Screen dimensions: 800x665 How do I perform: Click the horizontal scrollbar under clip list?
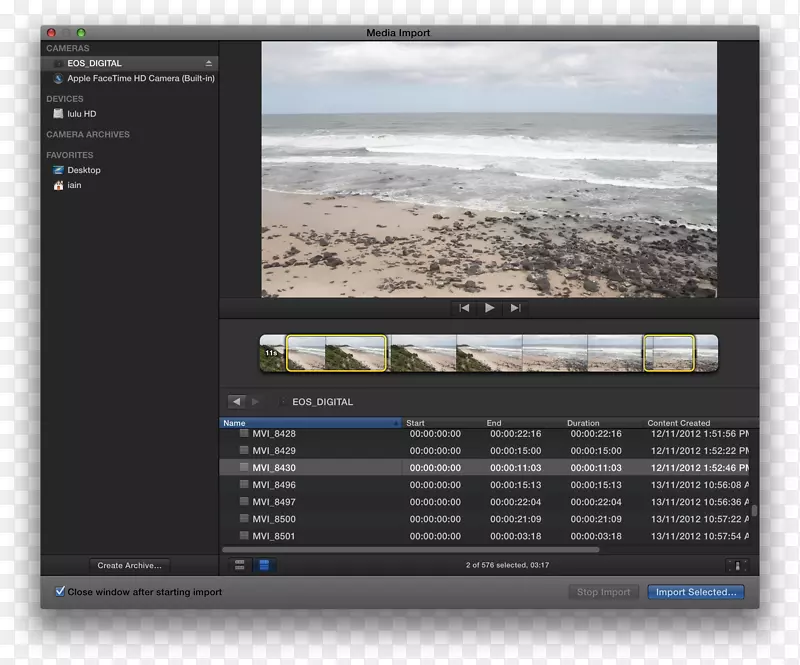410,549
